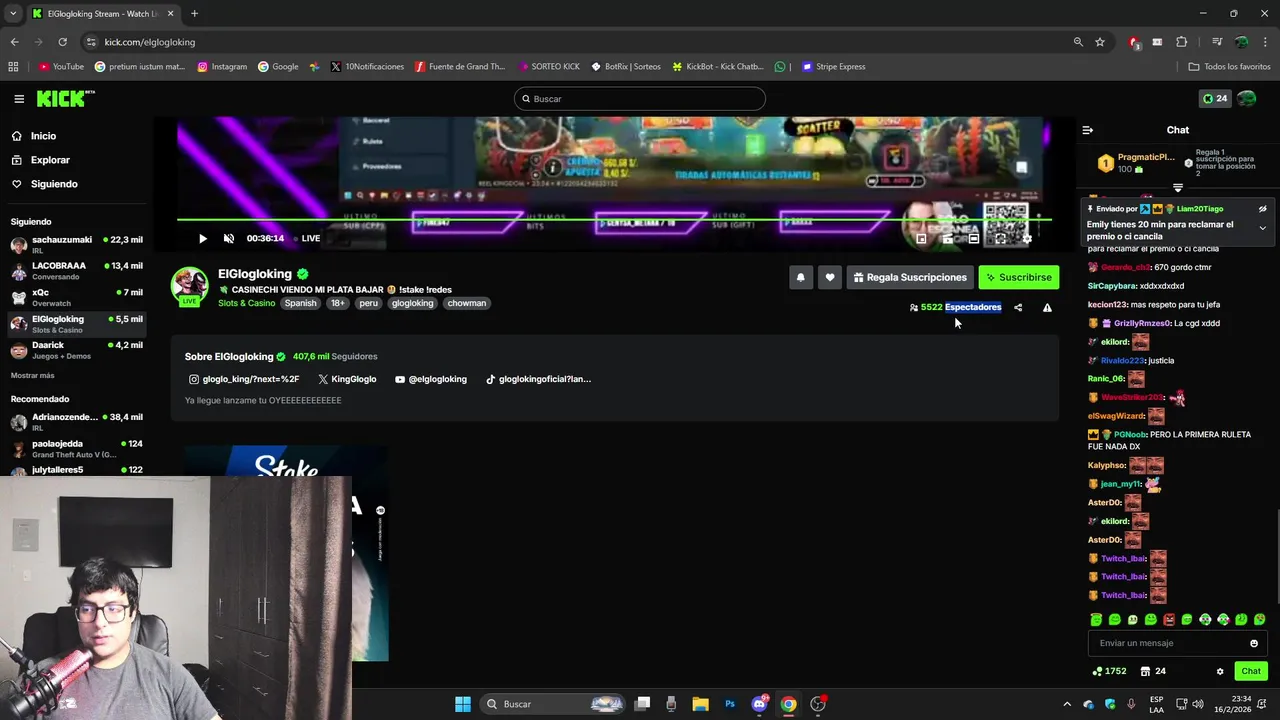Expand the gift leaderboard chevron
1280x720 pixels.
(1178, 188)
